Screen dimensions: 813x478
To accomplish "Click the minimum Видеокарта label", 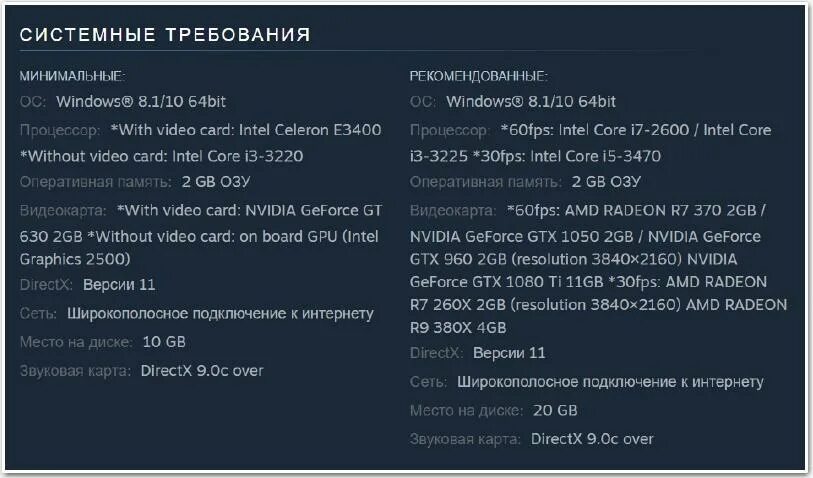I will click(x=63, y=210).
